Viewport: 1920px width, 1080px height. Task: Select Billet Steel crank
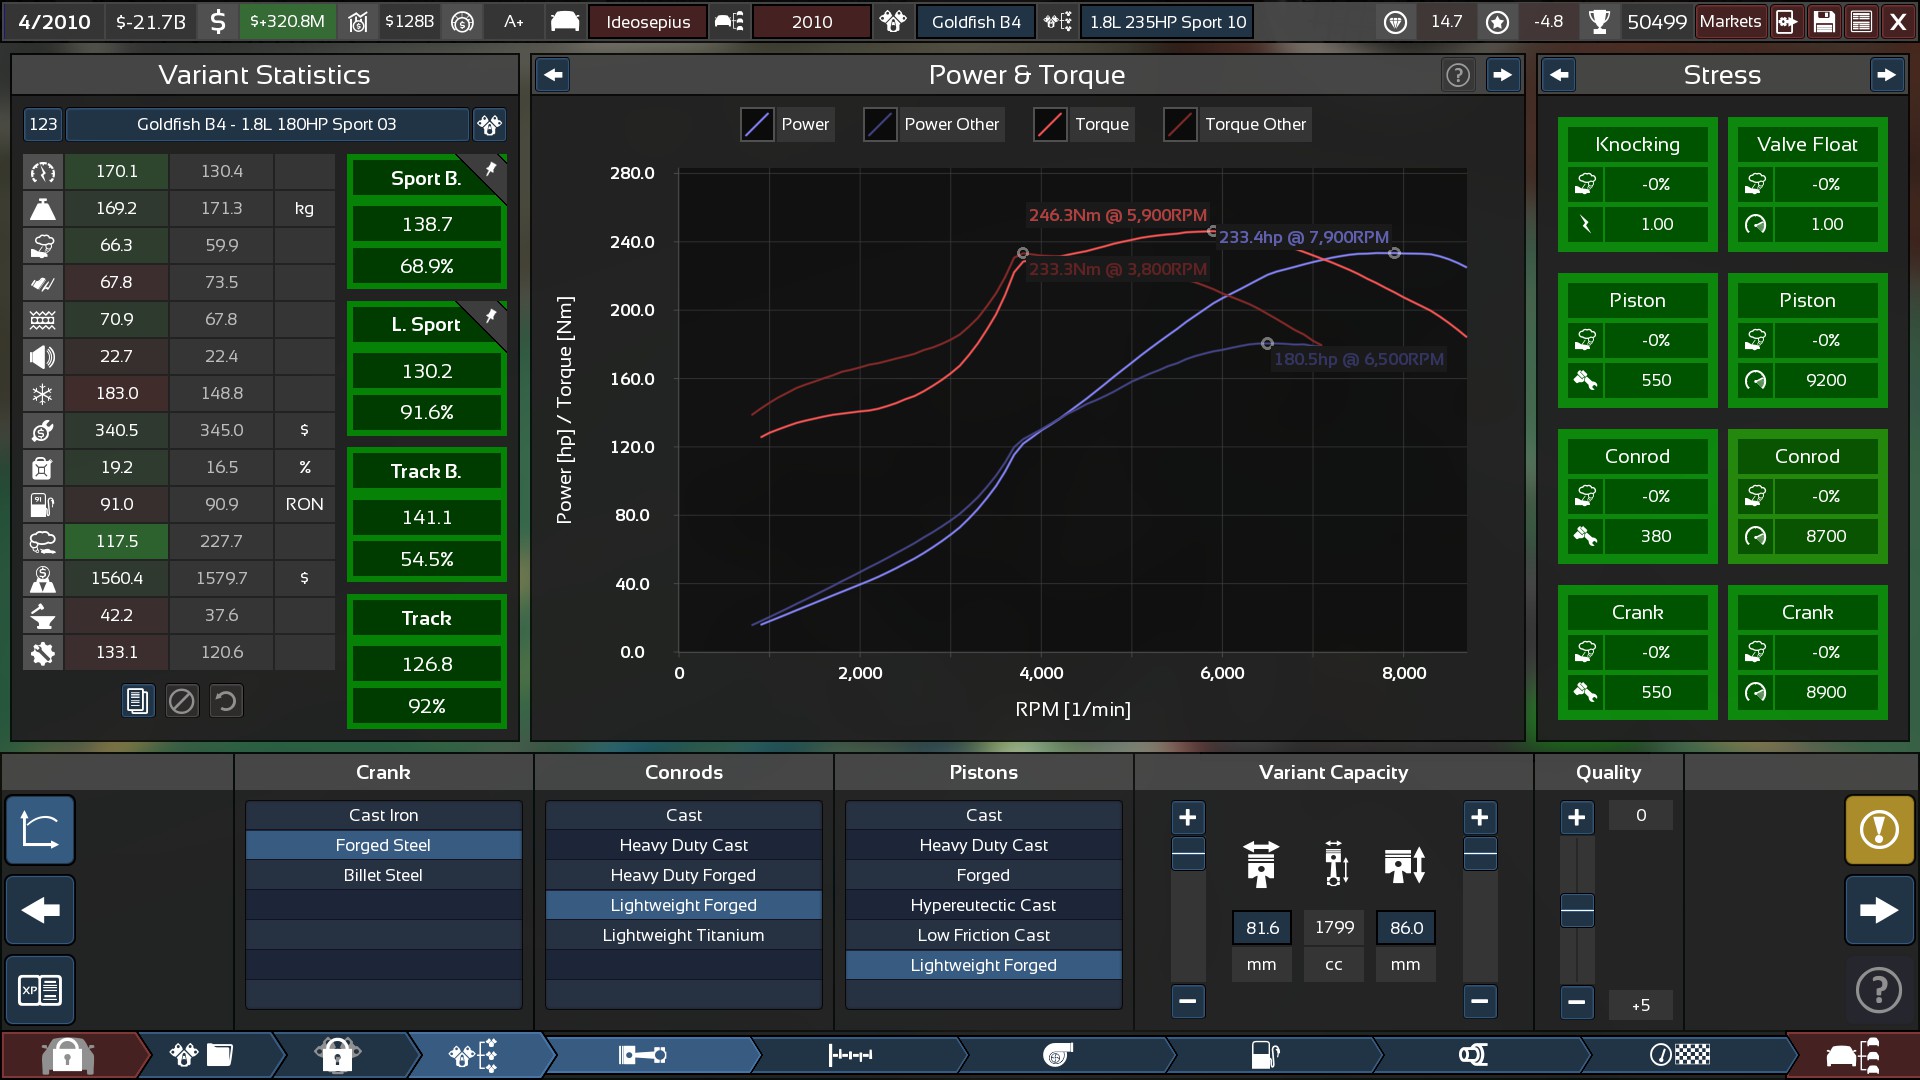[x=383, y=875]
